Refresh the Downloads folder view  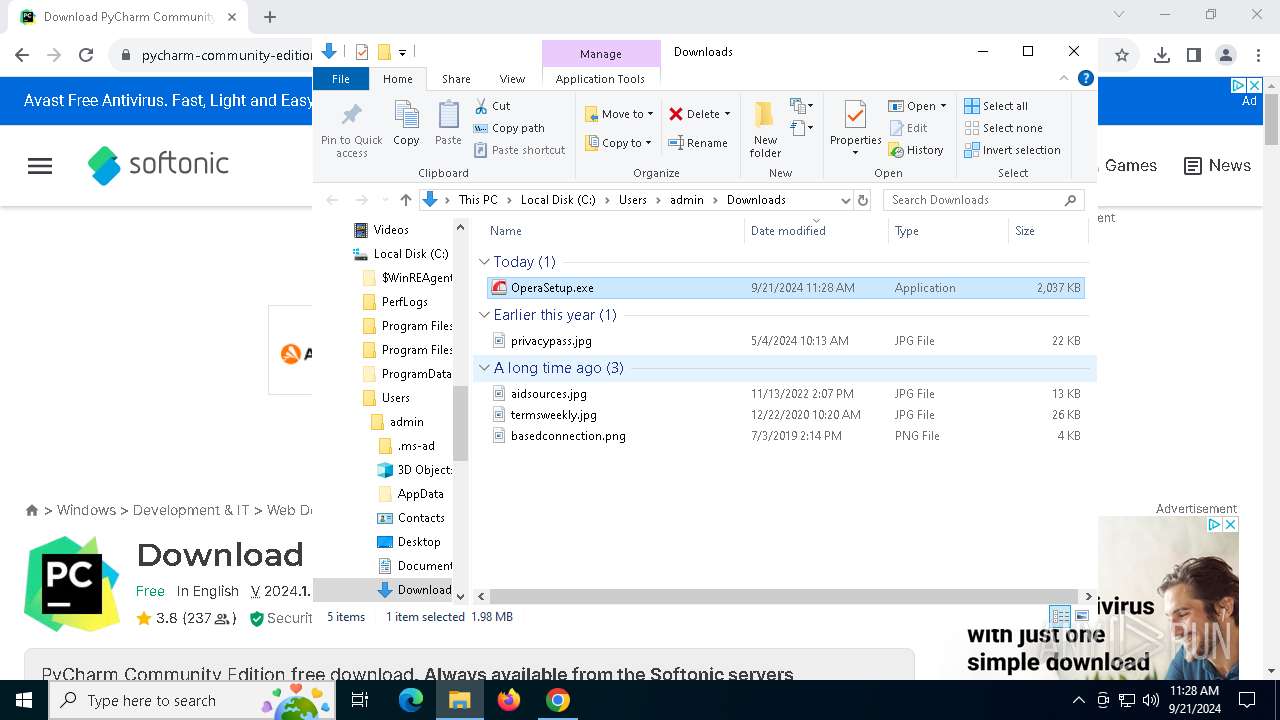pyautogui.click(x=863, y=200)
